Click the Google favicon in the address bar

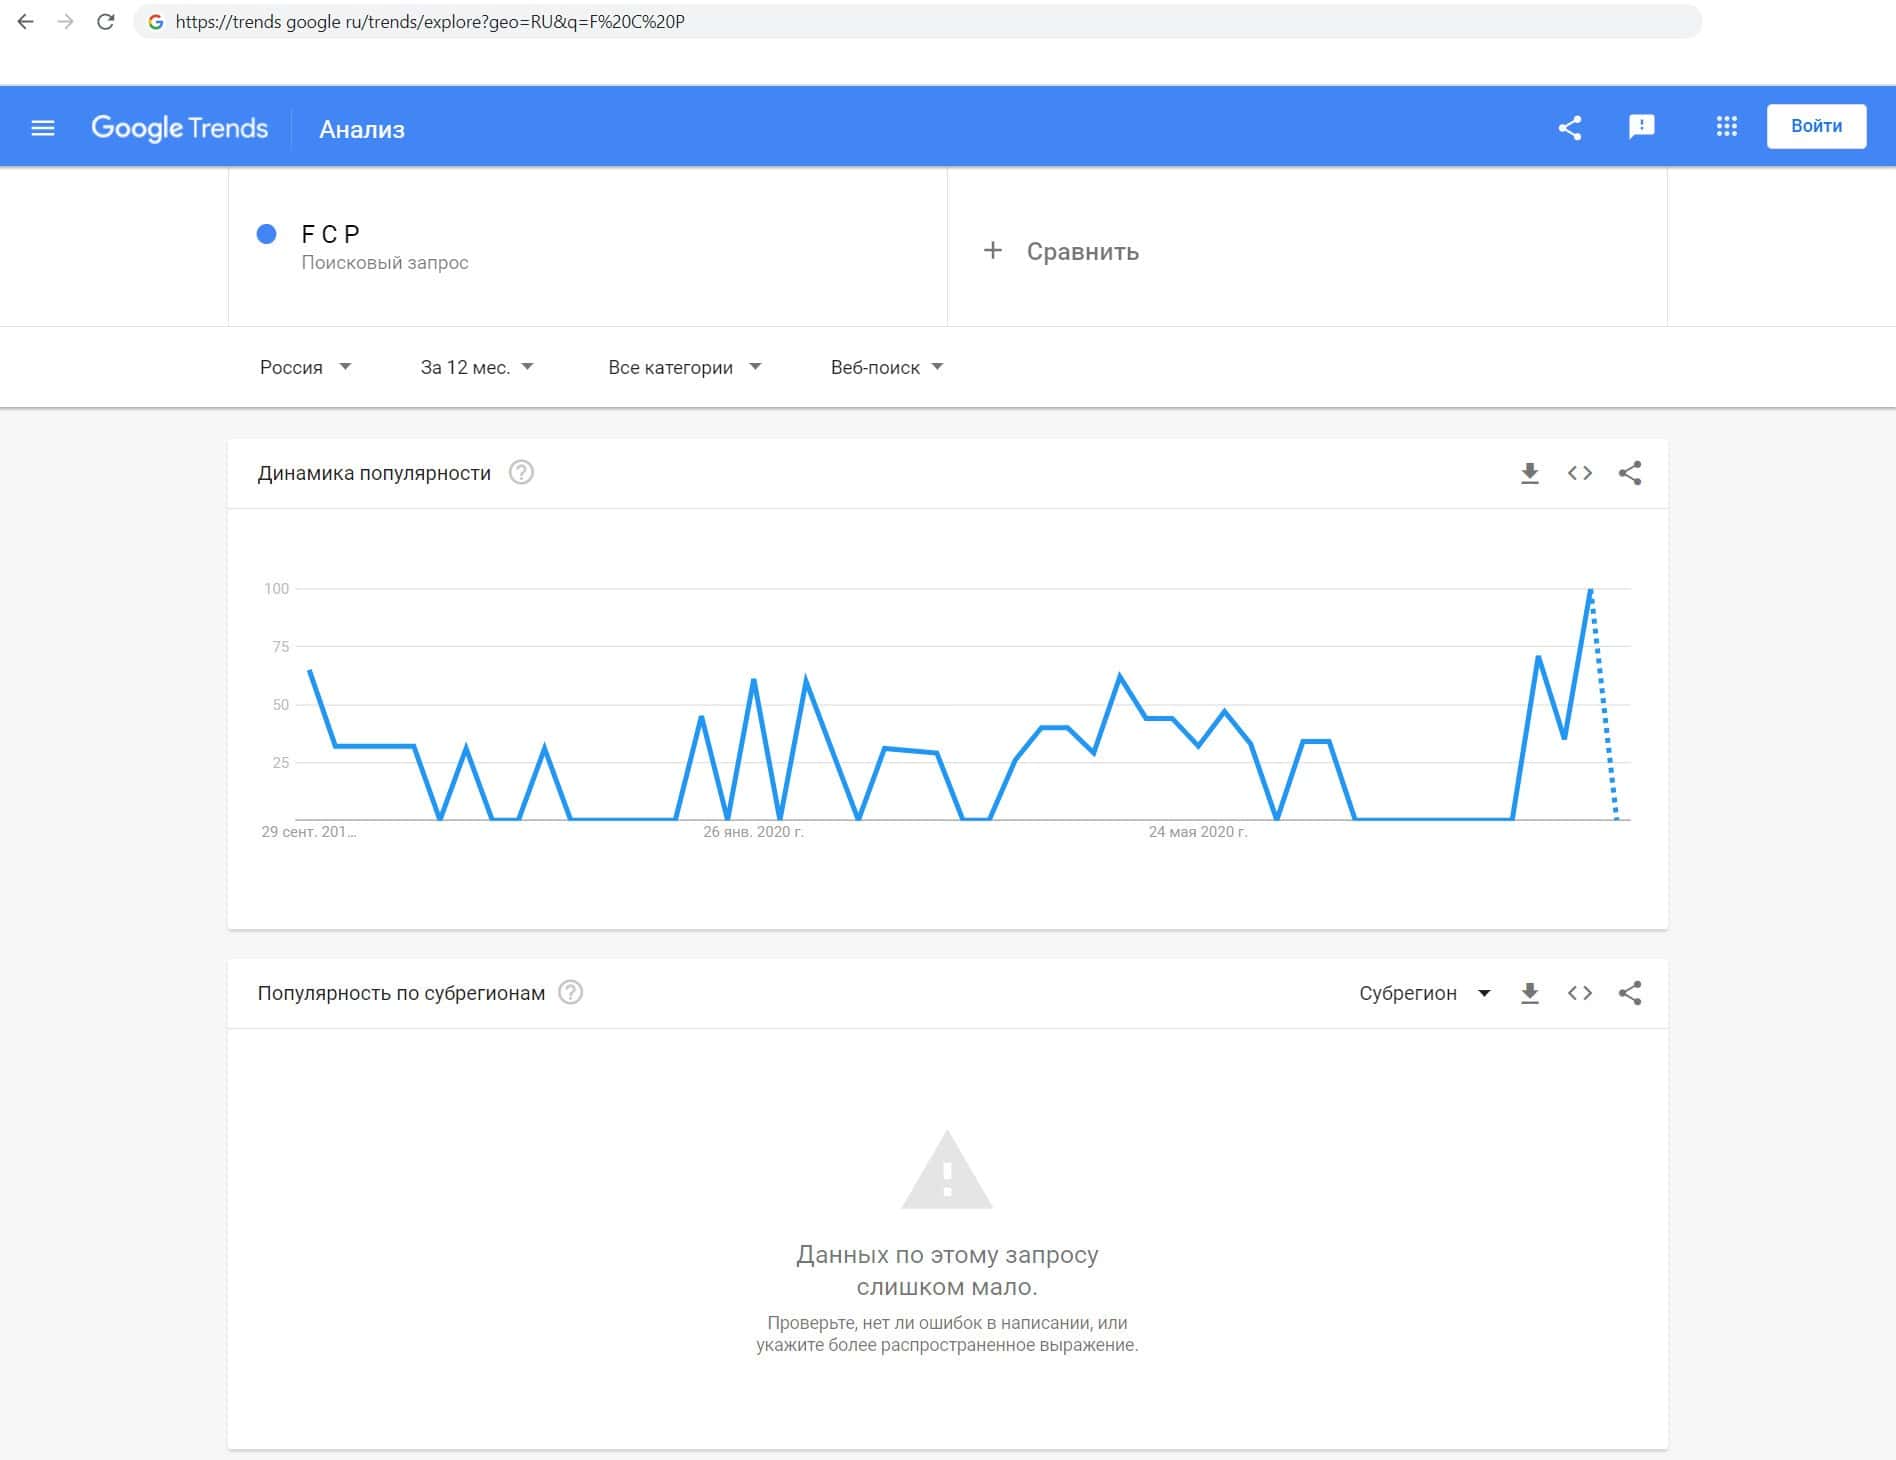tap(156, 21)
